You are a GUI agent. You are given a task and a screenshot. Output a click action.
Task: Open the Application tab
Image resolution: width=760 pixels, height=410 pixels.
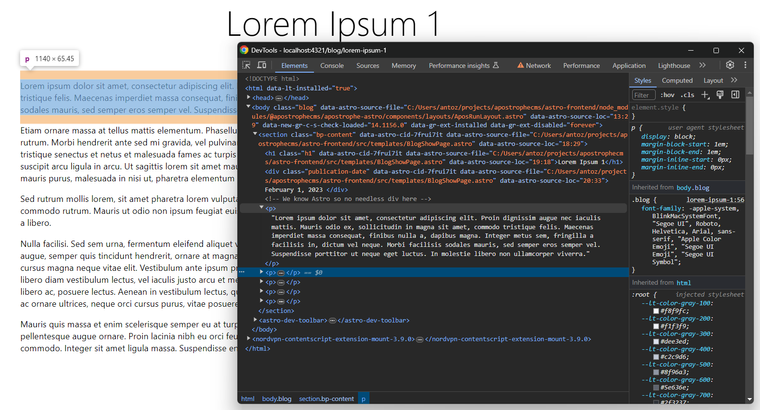(x=629, y=65)
